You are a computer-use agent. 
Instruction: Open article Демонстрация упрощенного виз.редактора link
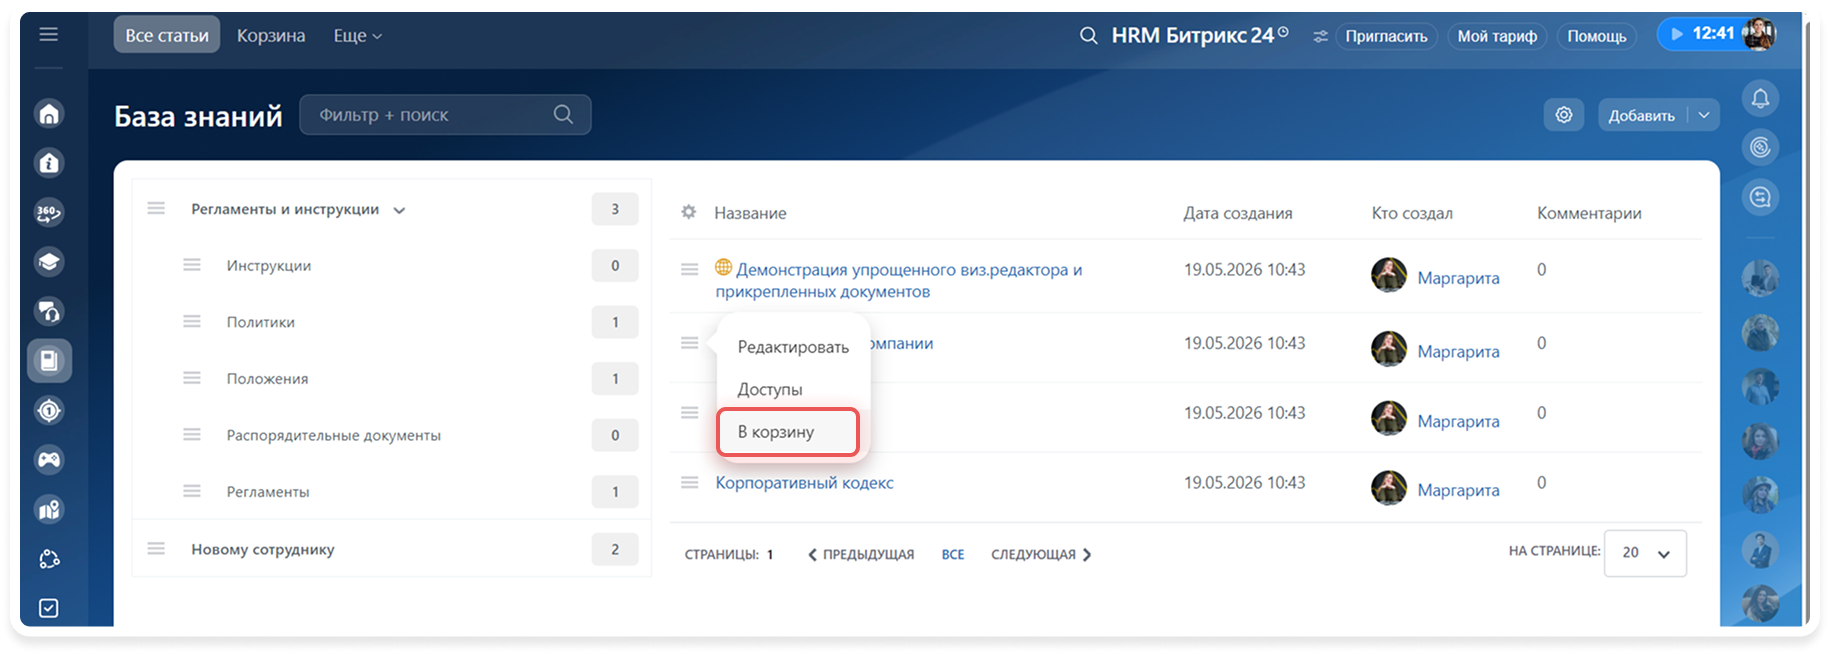pos(899,280)
